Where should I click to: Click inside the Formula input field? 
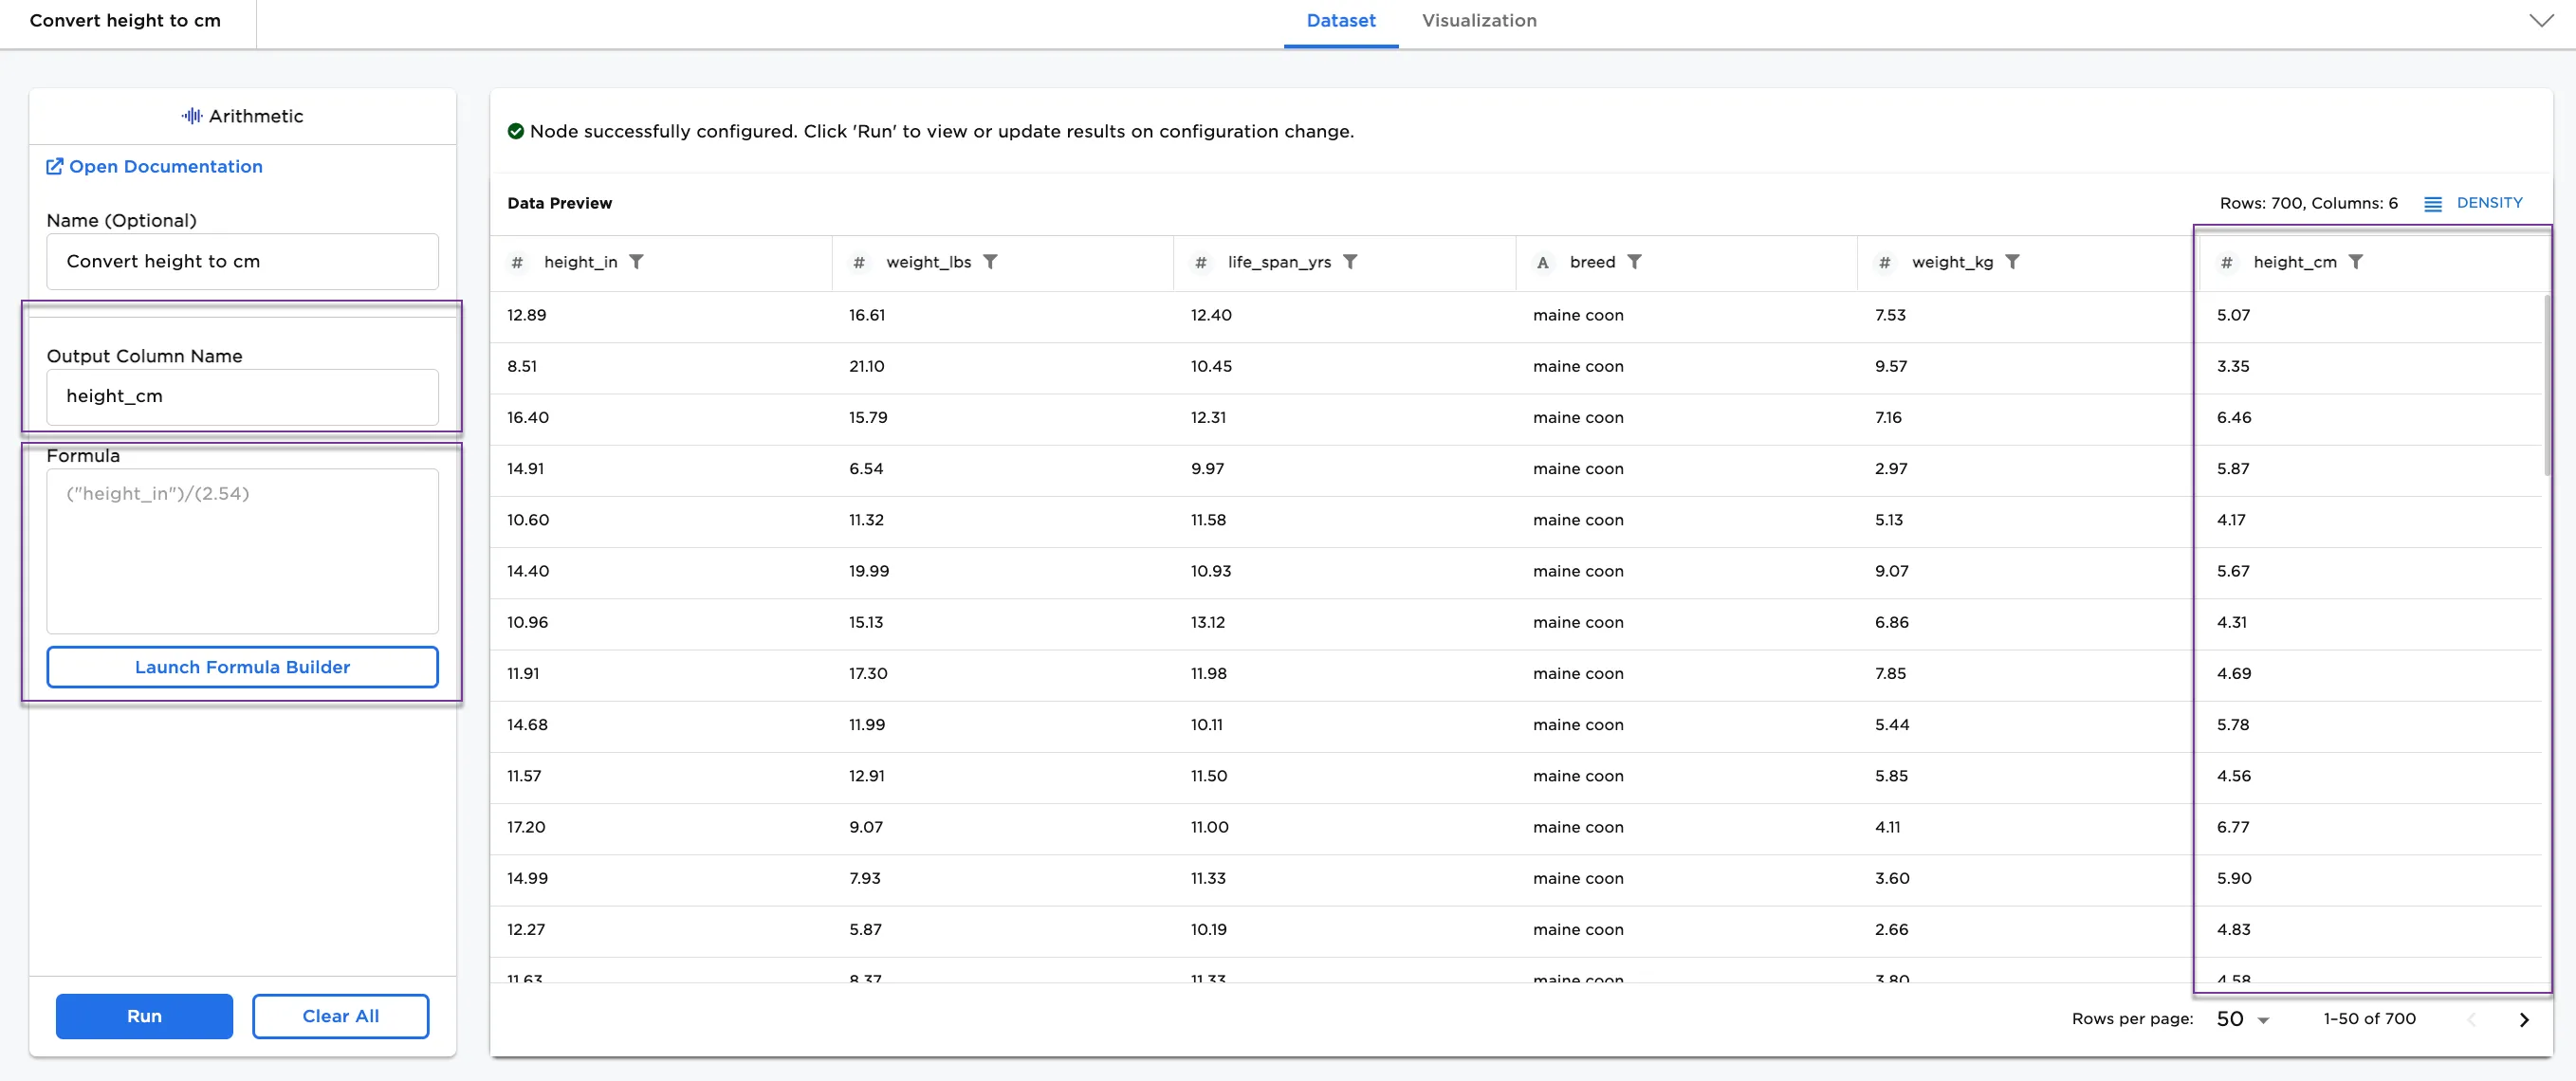point(242,550)
